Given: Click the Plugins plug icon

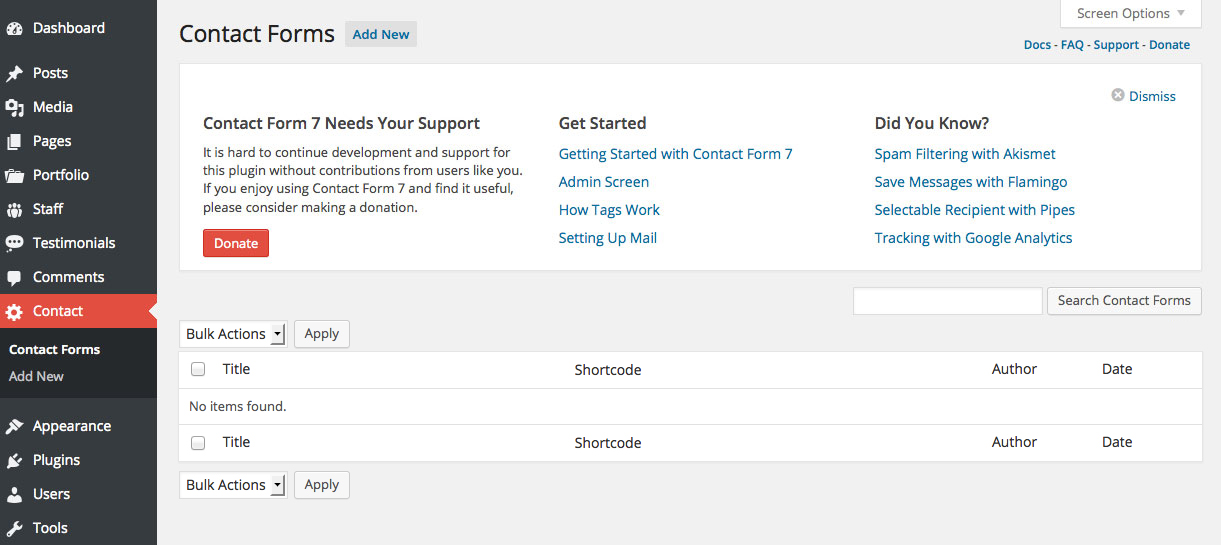Looking at the screenshot, I should point(14,460).
